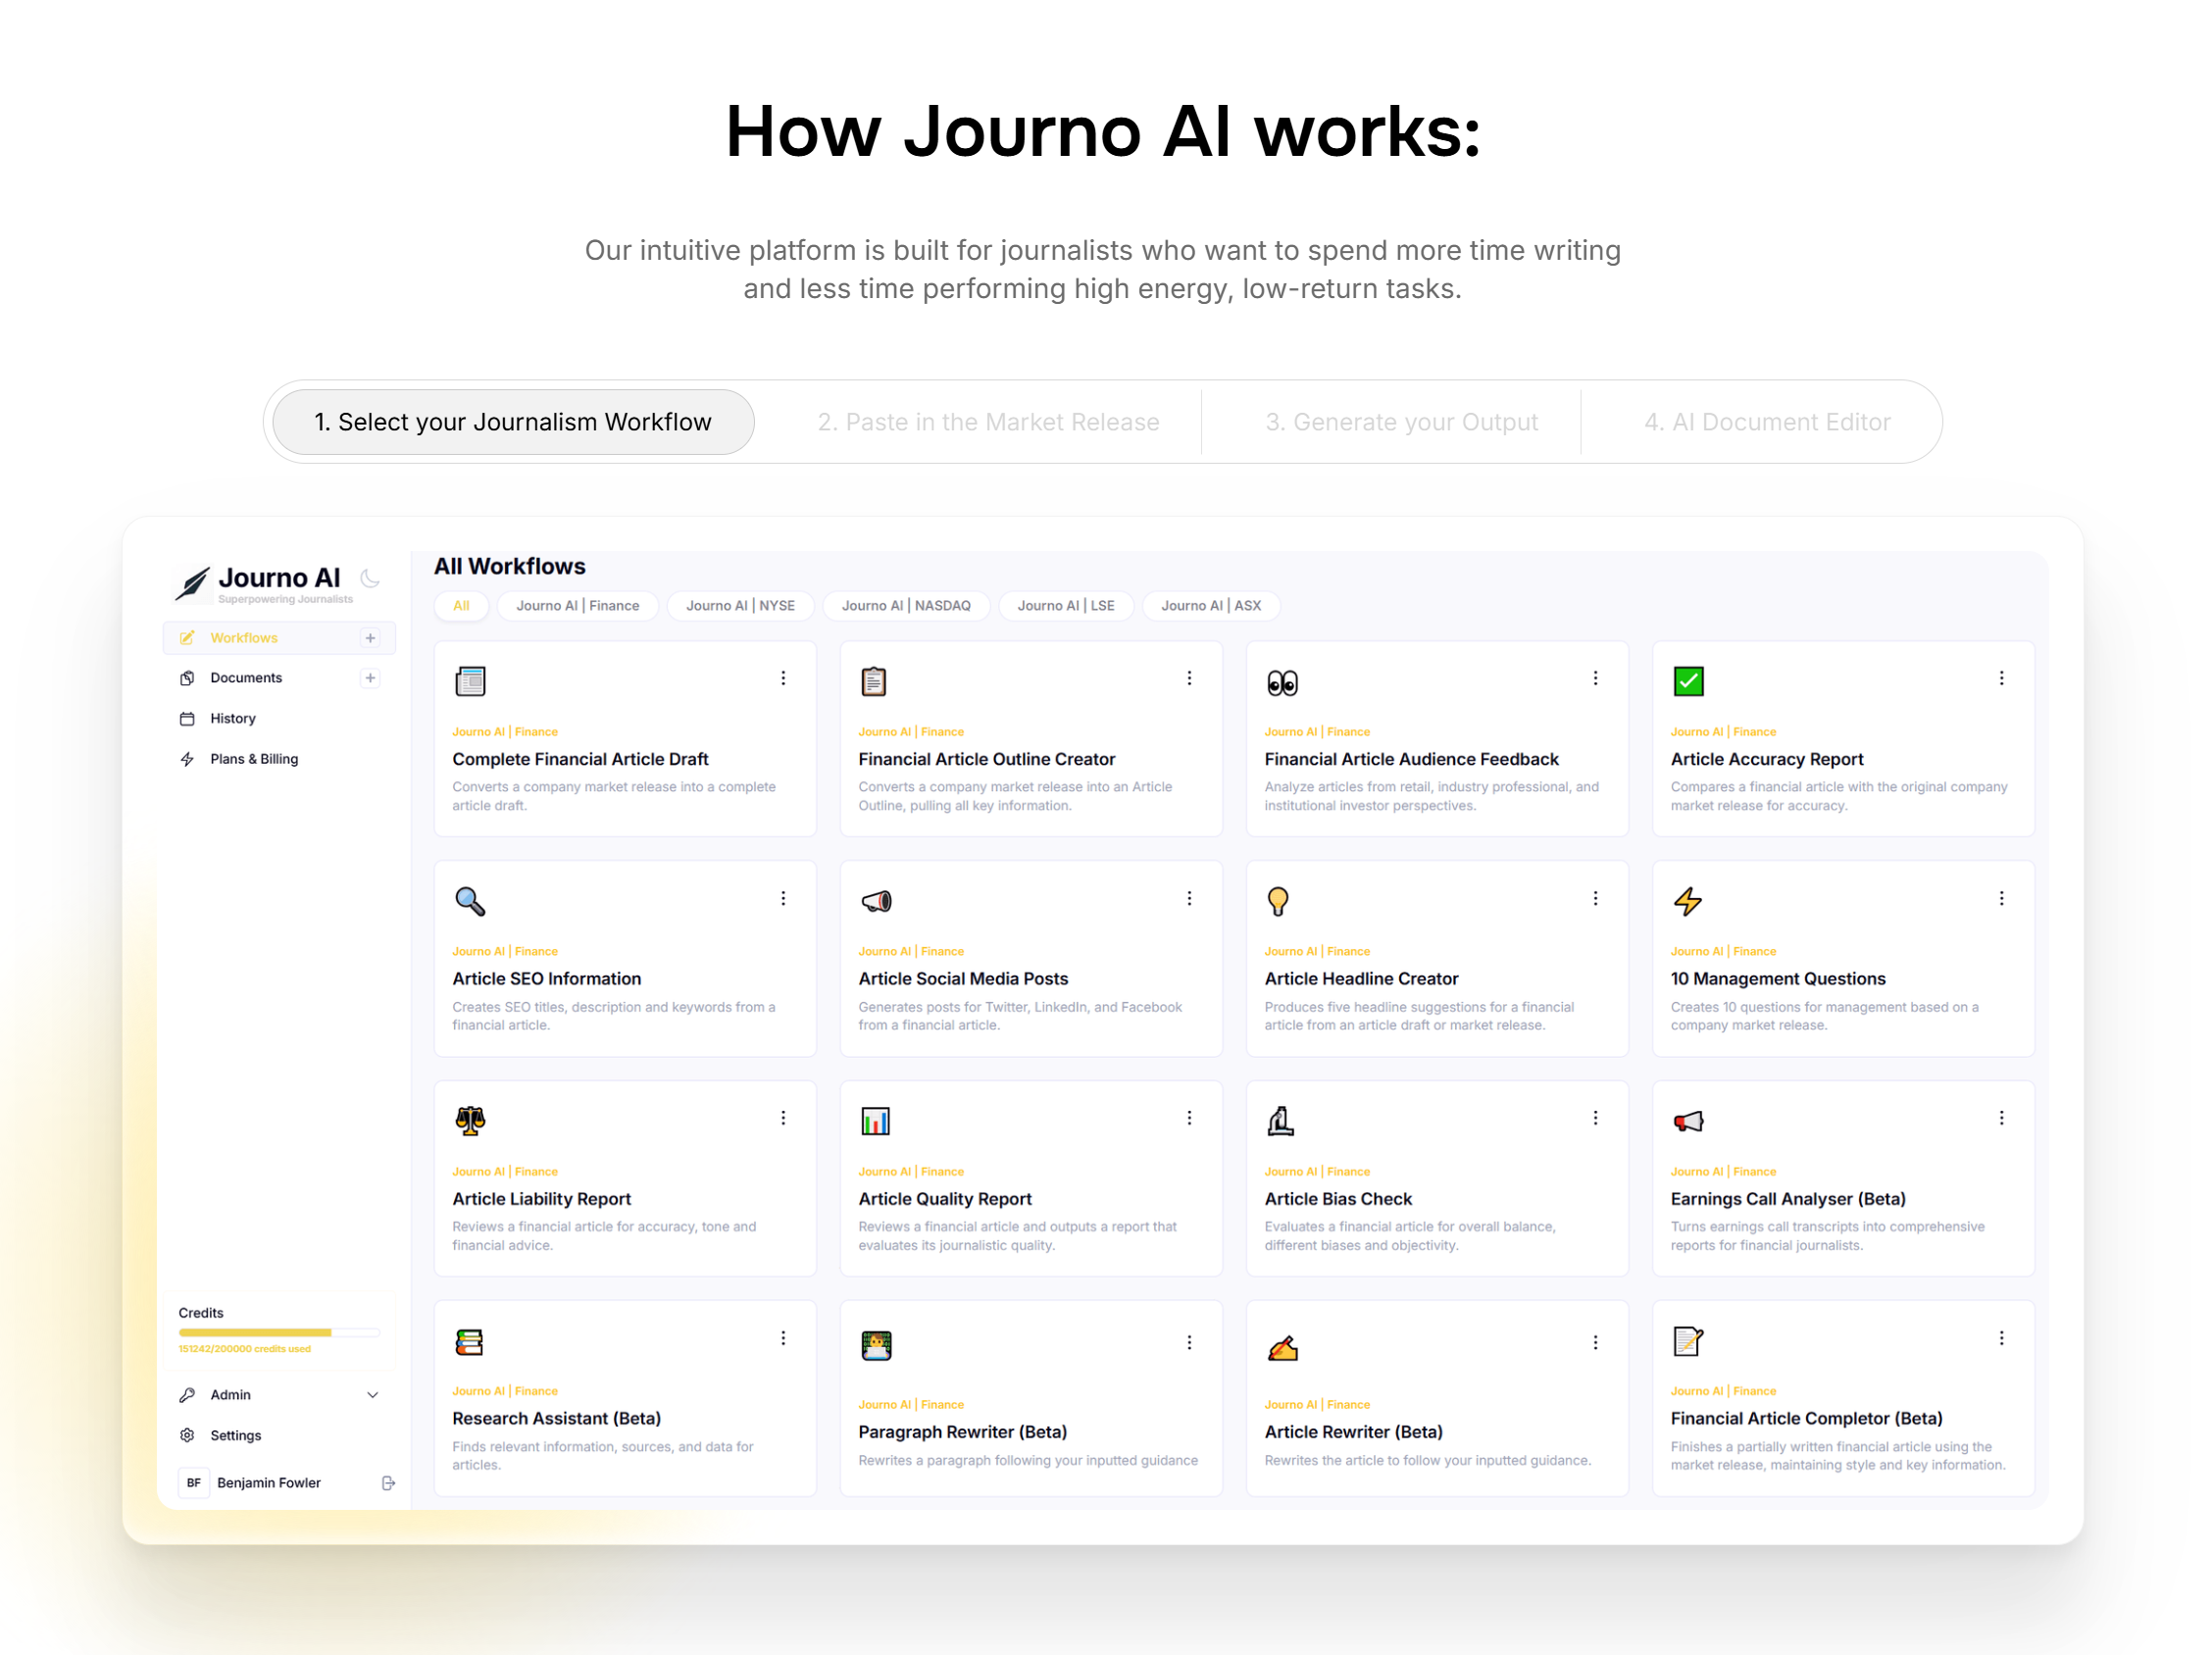2212x1655 pixels.
Task: Click green checkmark icon on Article Accuracy Report
Action: point(1689,682)
